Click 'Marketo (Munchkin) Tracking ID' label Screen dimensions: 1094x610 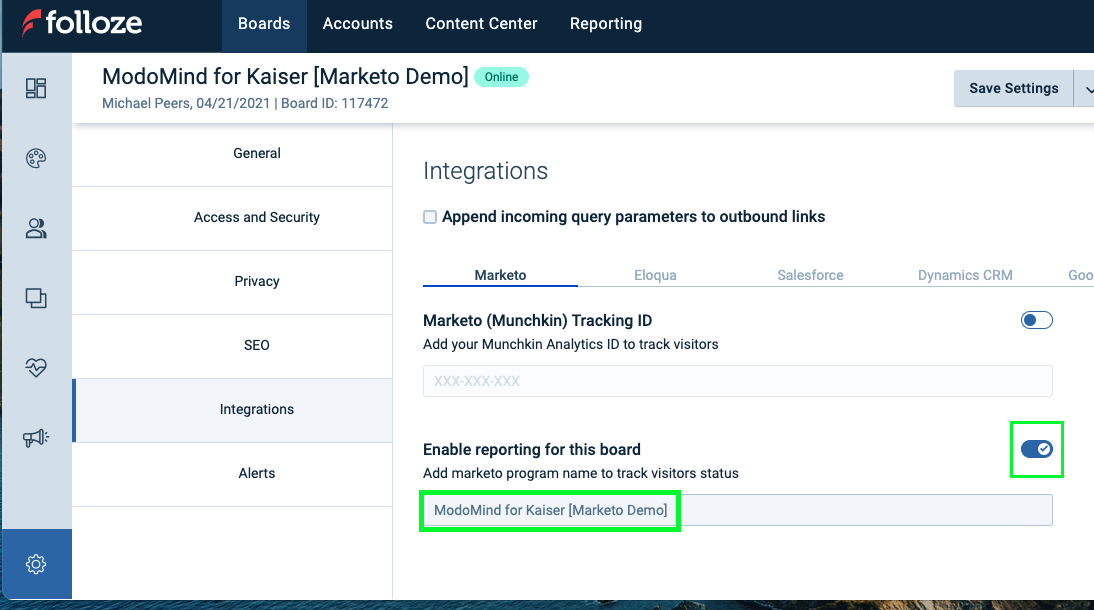(x=537, y=321)
